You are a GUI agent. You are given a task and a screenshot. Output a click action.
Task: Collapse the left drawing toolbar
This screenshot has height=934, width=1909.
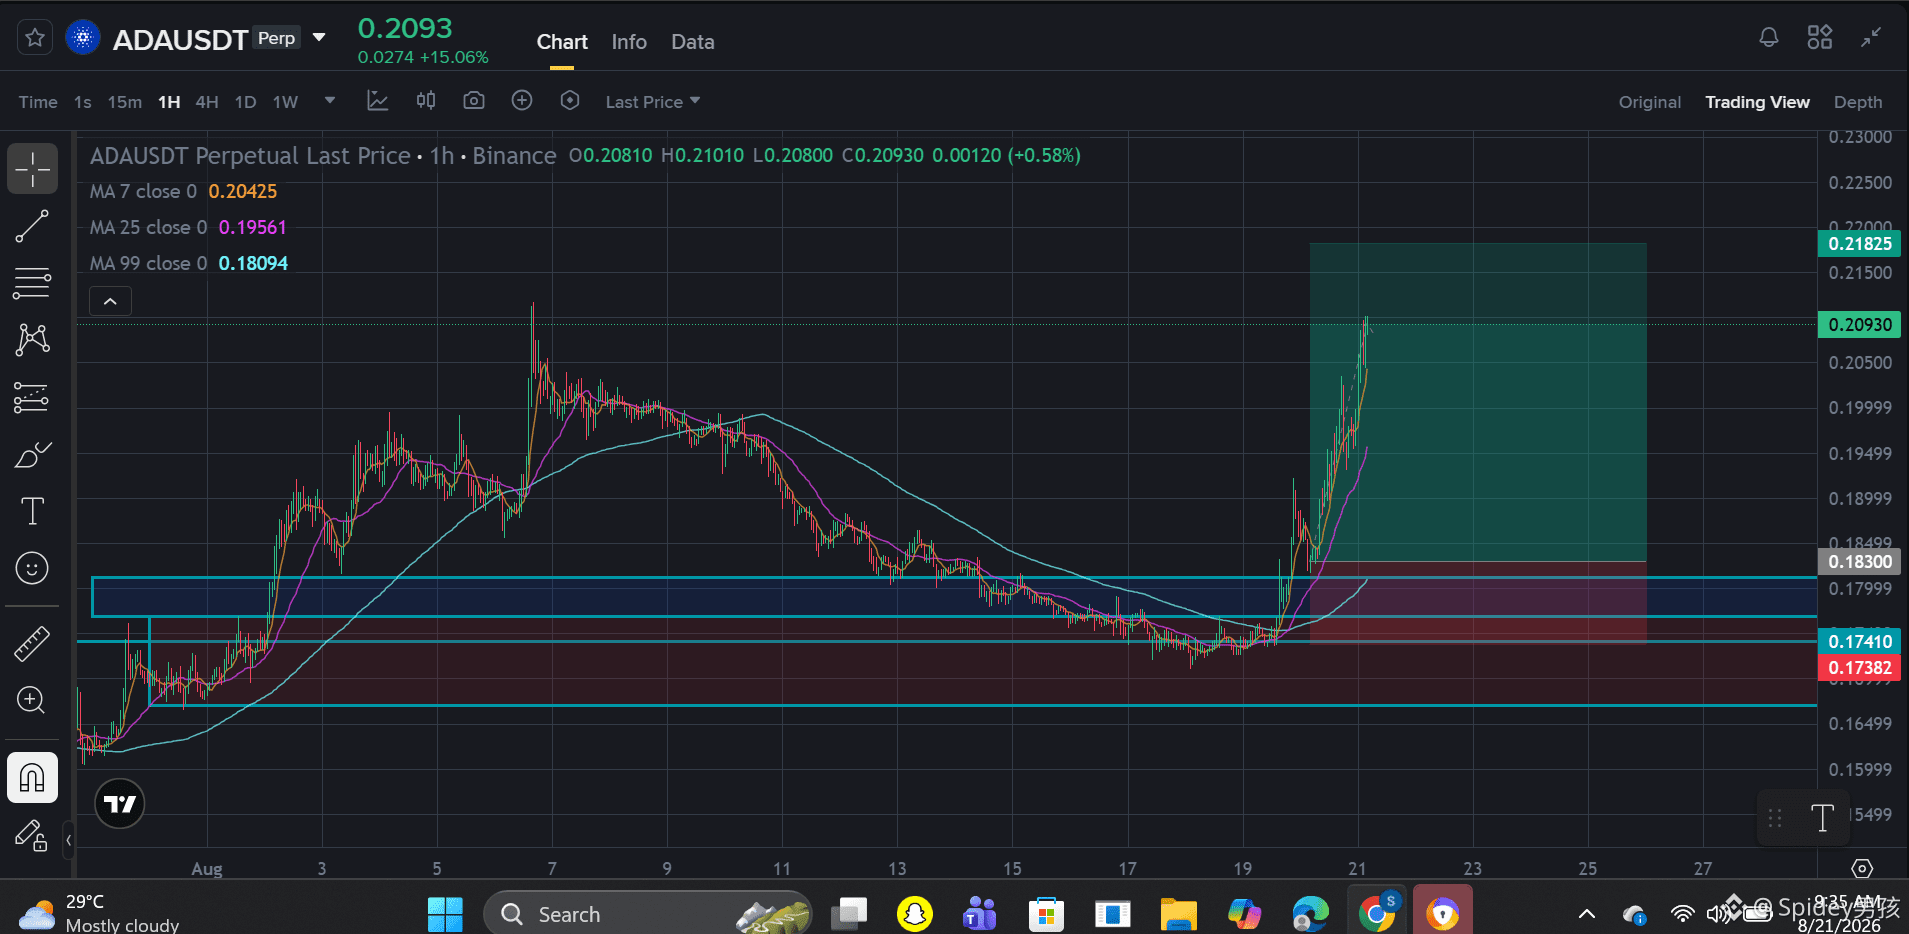click(x=68, y=840)
